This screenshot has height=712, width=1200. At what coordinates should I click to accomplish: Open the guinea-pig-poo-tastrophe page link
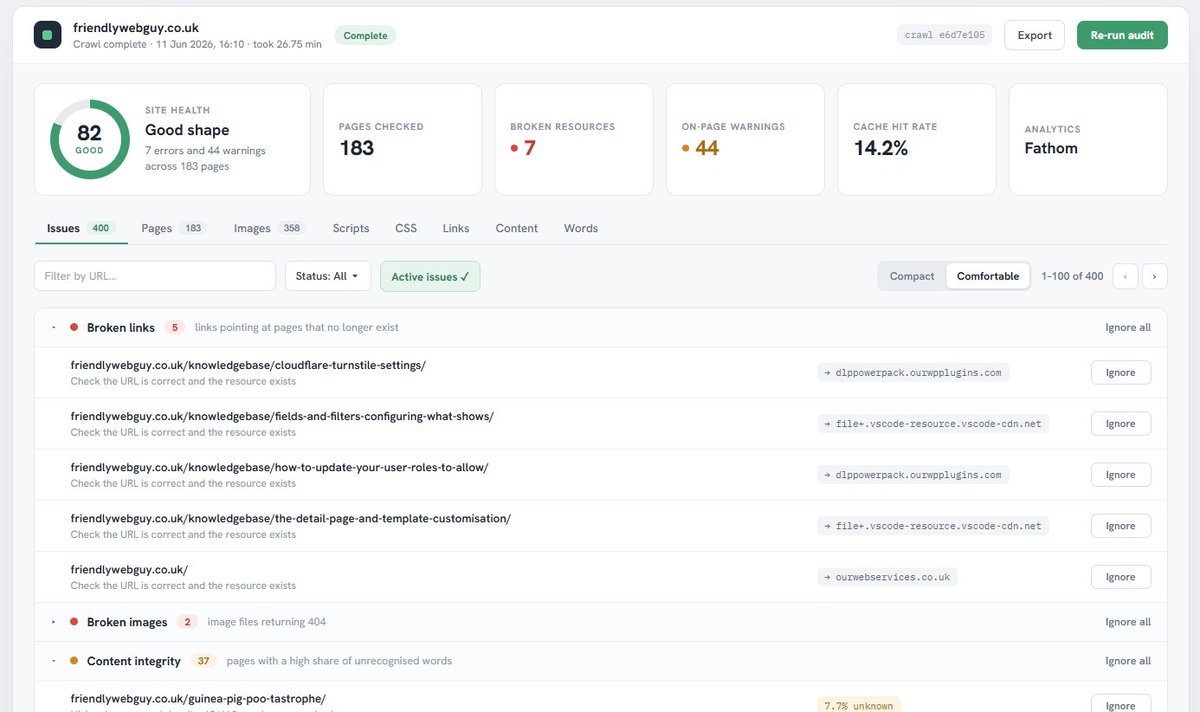point(198,698)
